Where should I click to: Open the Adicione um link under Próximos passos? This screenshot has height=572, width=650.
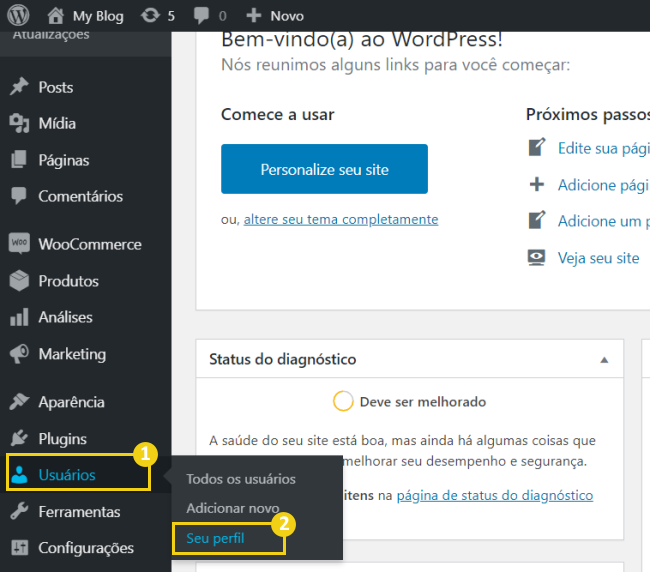pyautogui.click(x=604, y=221)
